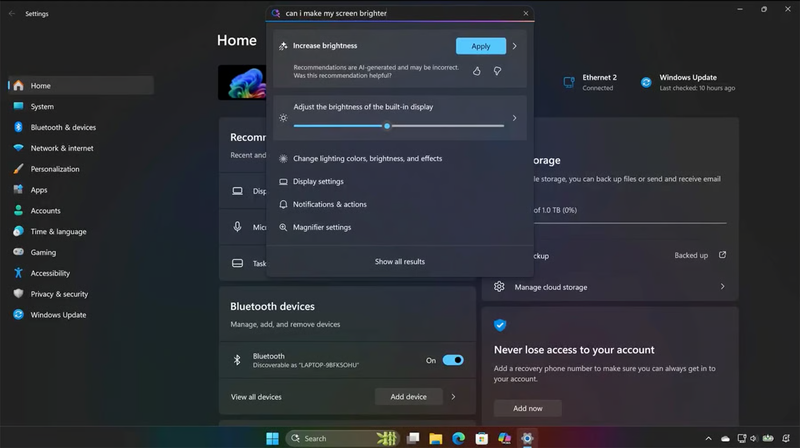Click the Bluetooth symbol icon in devices card

tap(237, 360)
